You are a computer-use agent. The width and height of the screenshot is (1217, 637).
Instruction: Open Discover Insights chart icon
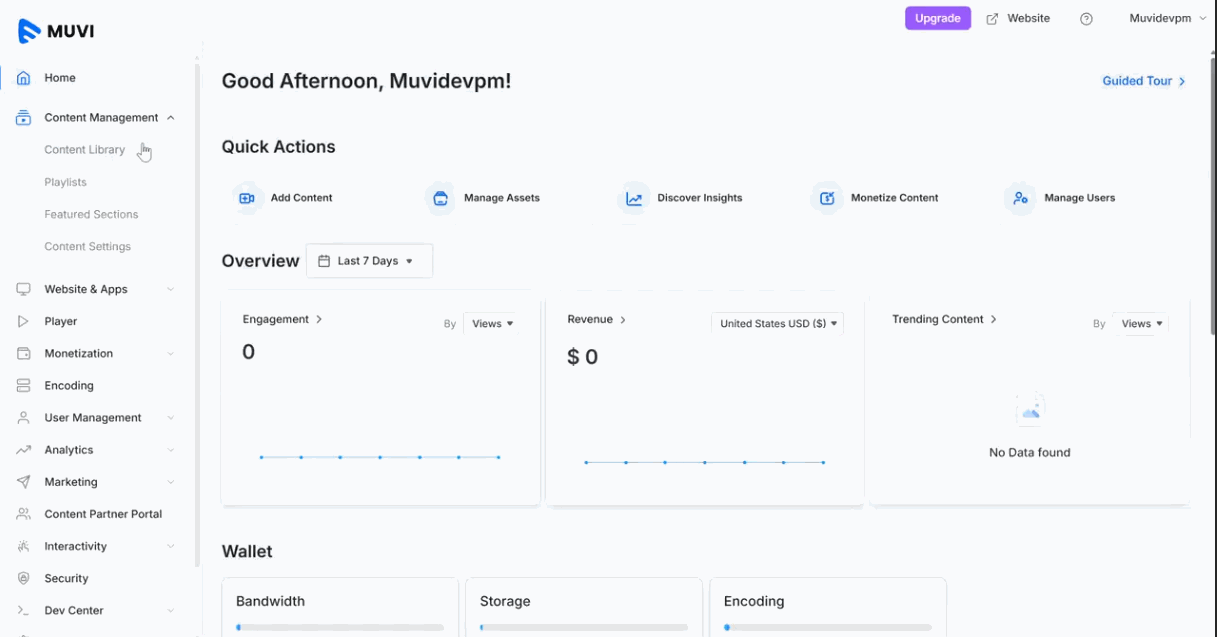634,198
